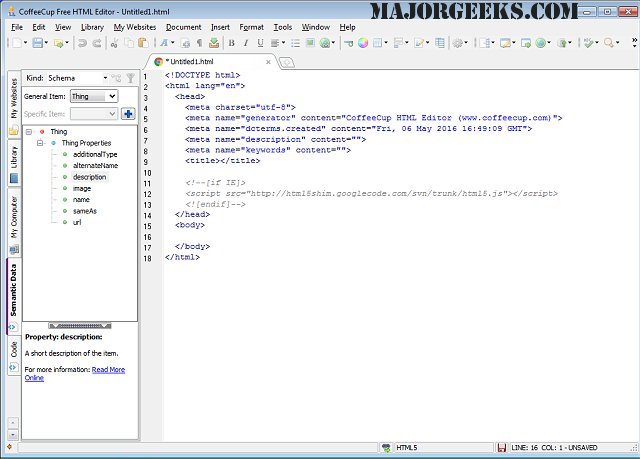640x459 pixels.
Task: Switch to the Library side tab
Action: (x=14, y=163)
